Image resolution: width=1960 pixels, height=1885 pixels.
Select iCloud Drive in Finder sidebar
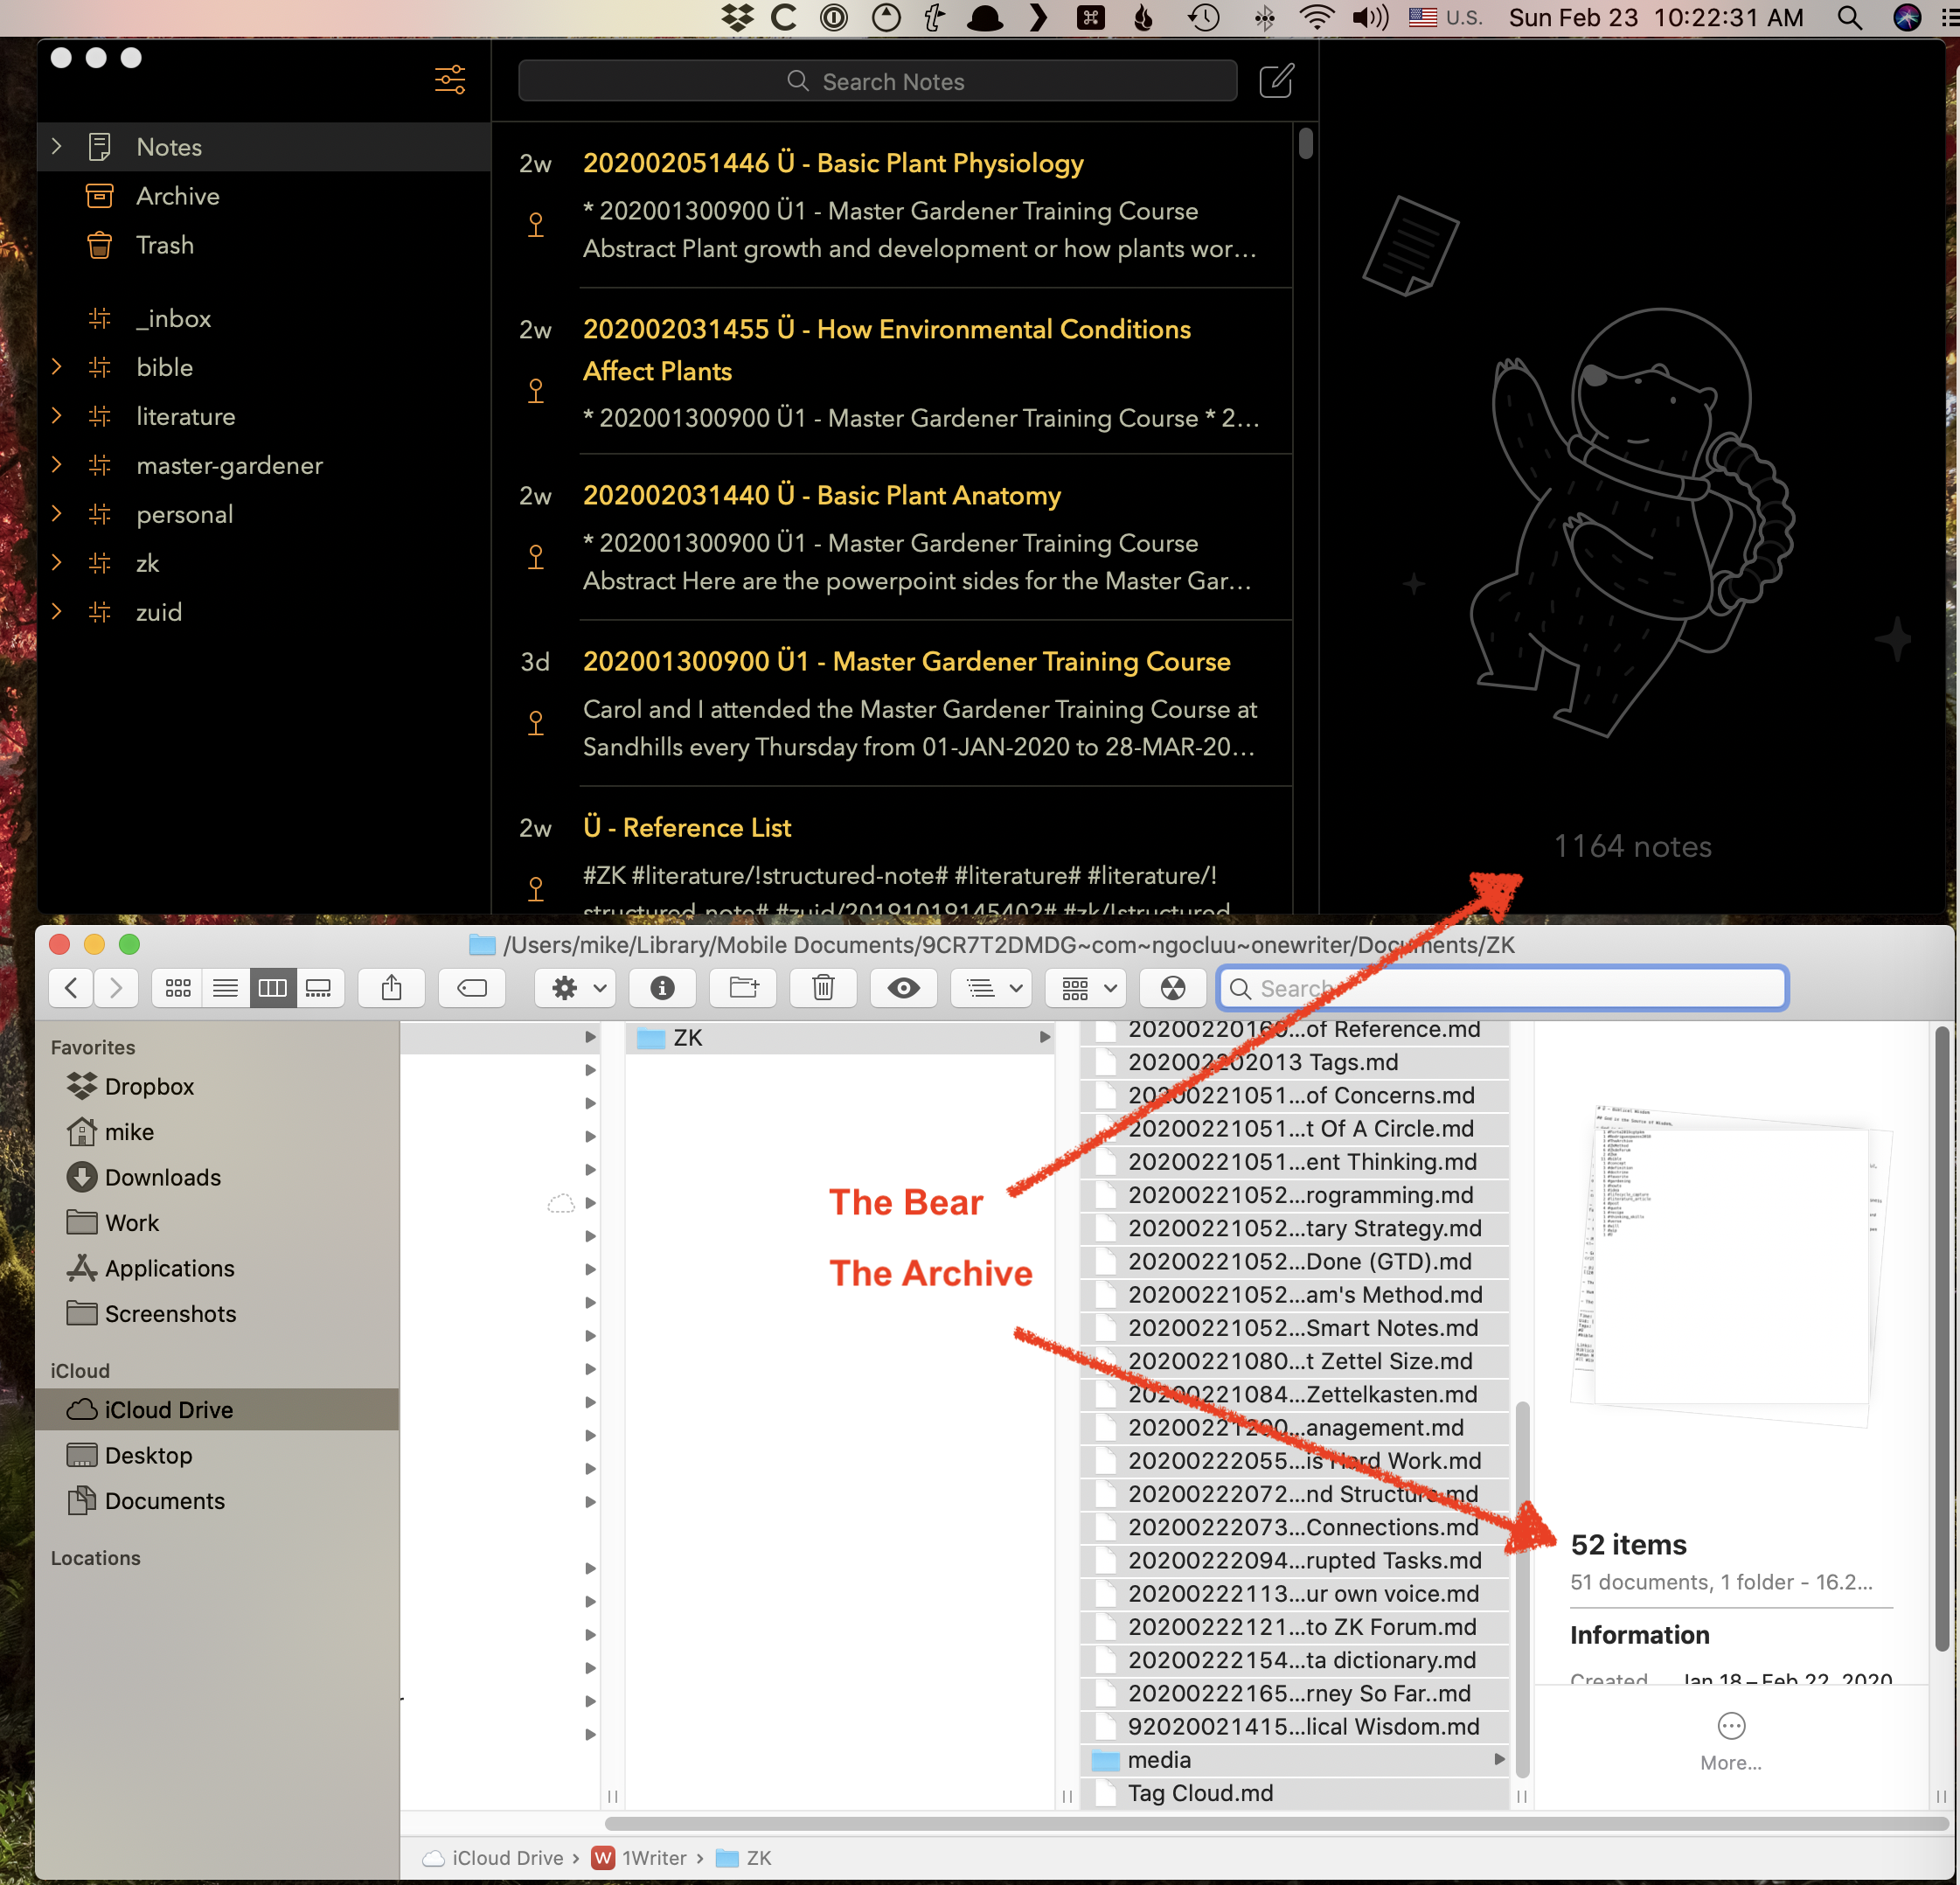click(x=217, y=1409)
